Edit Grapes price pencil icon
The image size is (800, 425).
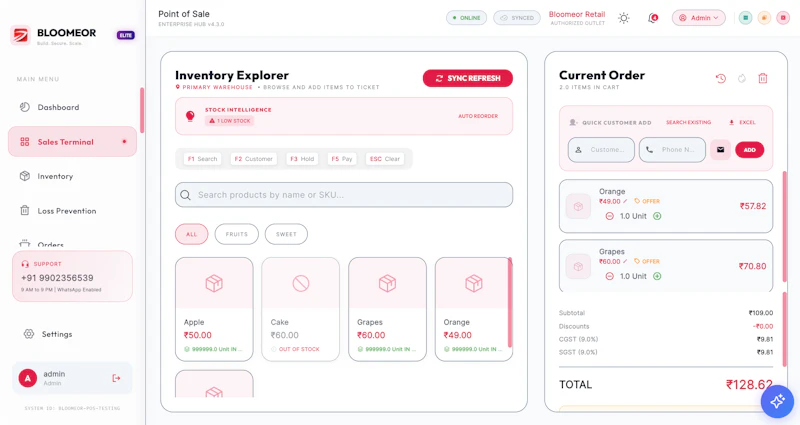(625, 262)
